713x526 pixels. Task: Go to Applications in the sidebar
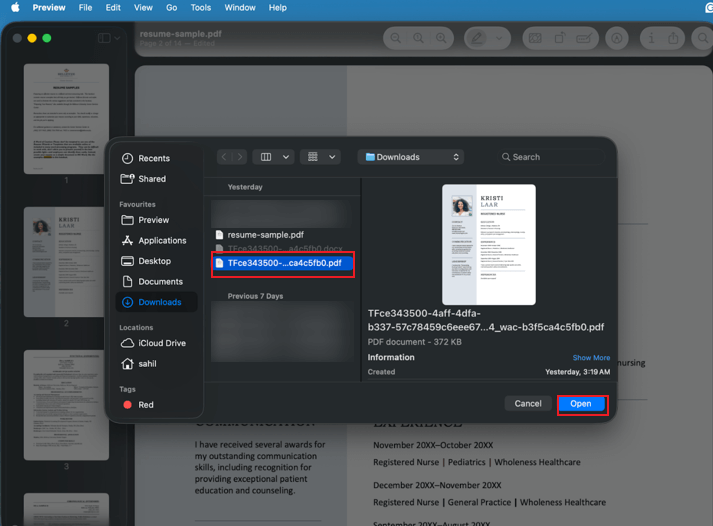tap(155, 240)
